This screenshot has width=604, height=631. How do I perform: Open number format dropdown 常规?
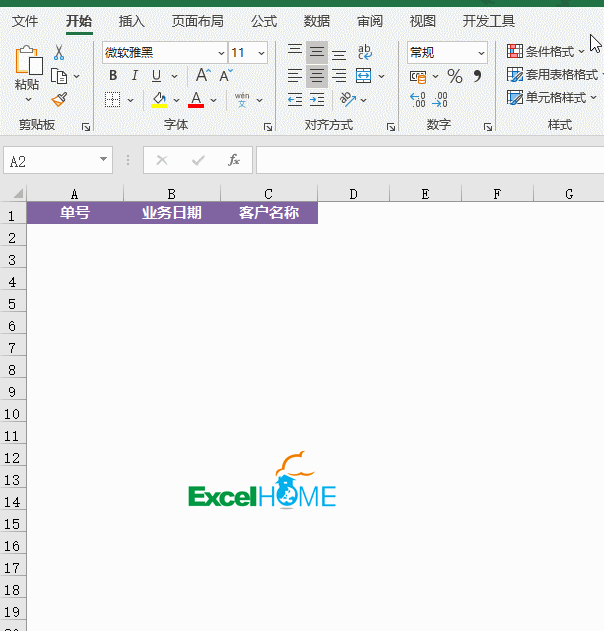pyautogui.click(x=481, y=53)
